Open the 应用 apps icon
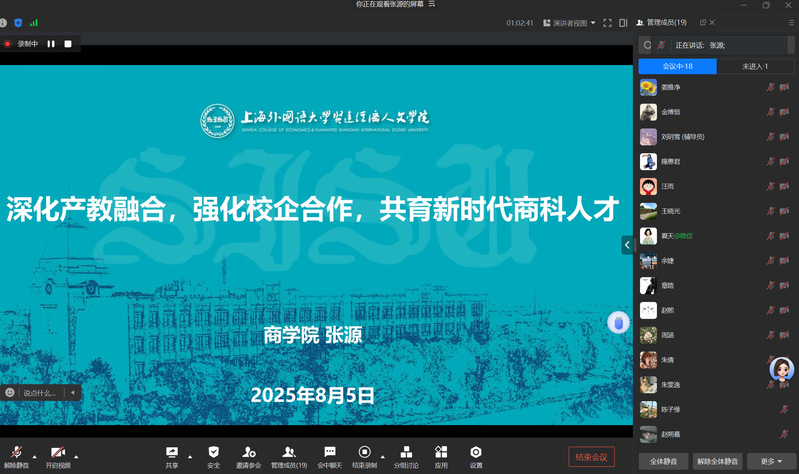 click(441, 452)
